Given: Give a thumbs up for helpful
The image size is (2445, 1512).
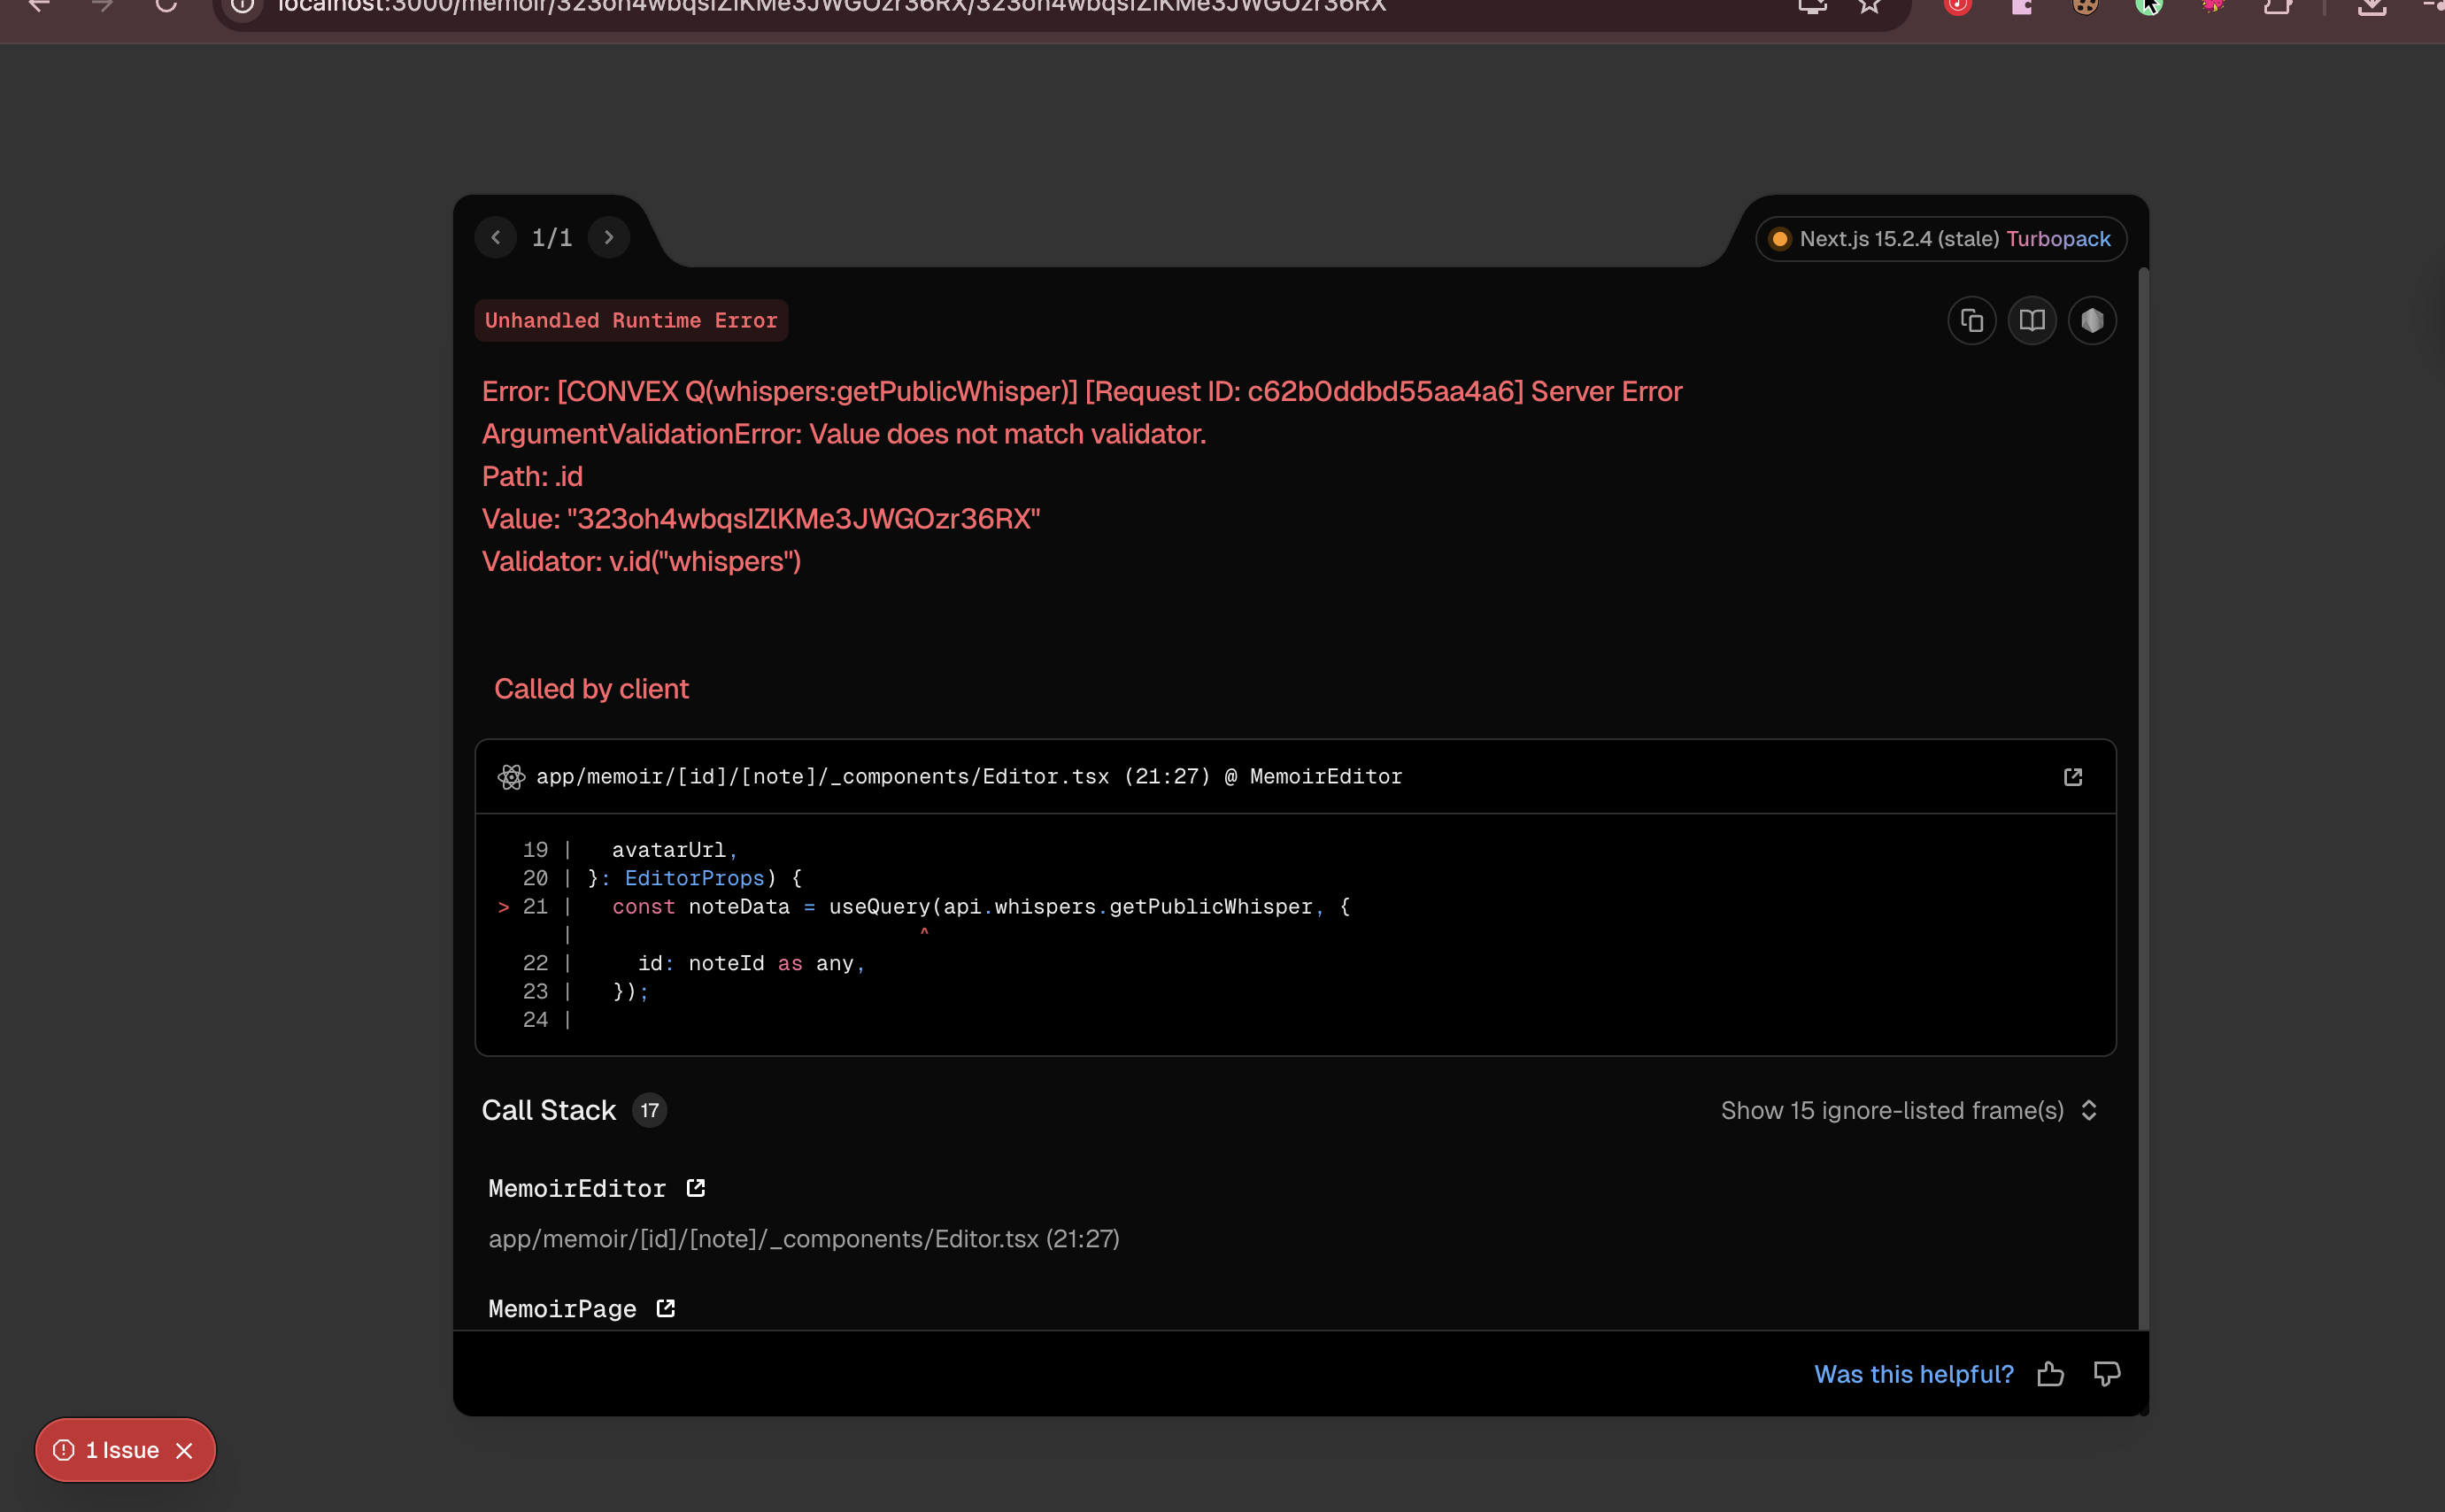Looking at the screenshot, I should [2050, 1374].
